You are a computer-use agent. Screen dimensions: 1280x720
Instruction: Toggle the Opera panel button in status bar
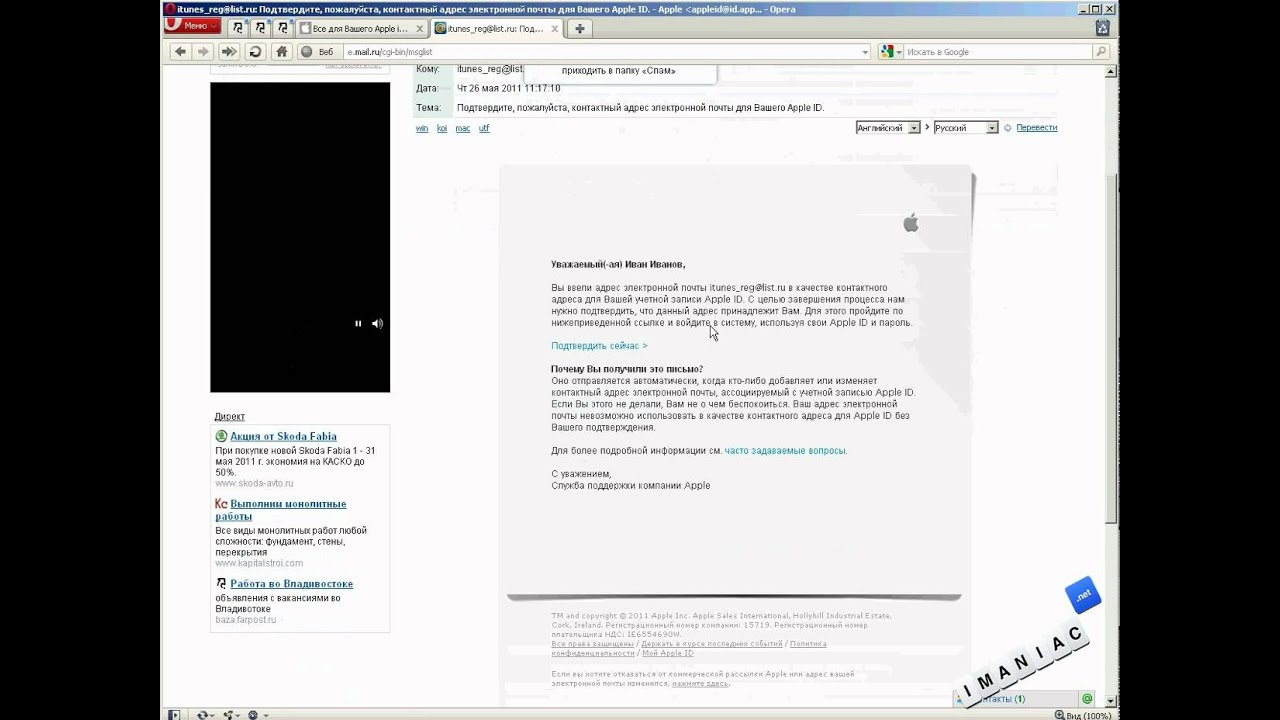click(174, 715)
